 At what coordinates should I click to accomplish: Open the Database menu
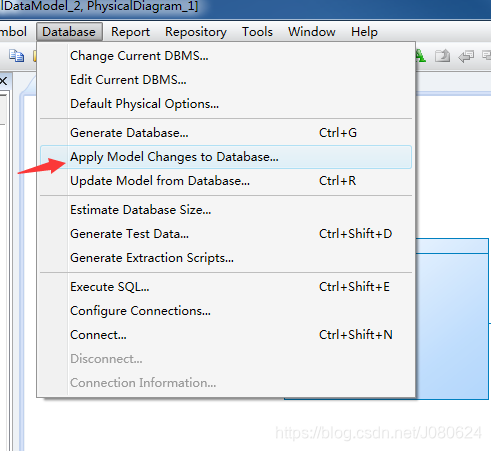[69, 32]
